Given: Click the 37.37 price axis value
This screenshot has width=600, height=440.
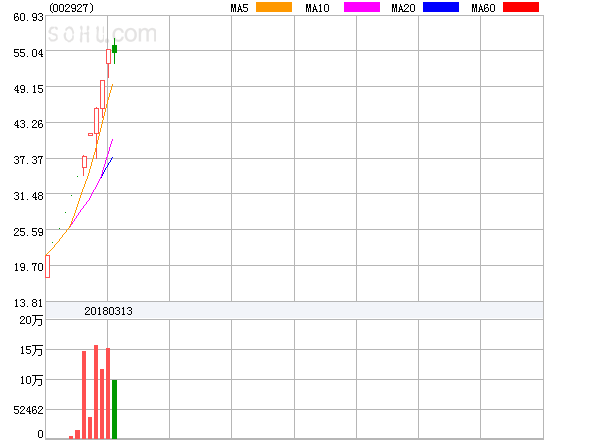Looking at the screenshot, I should pos(28,160).
